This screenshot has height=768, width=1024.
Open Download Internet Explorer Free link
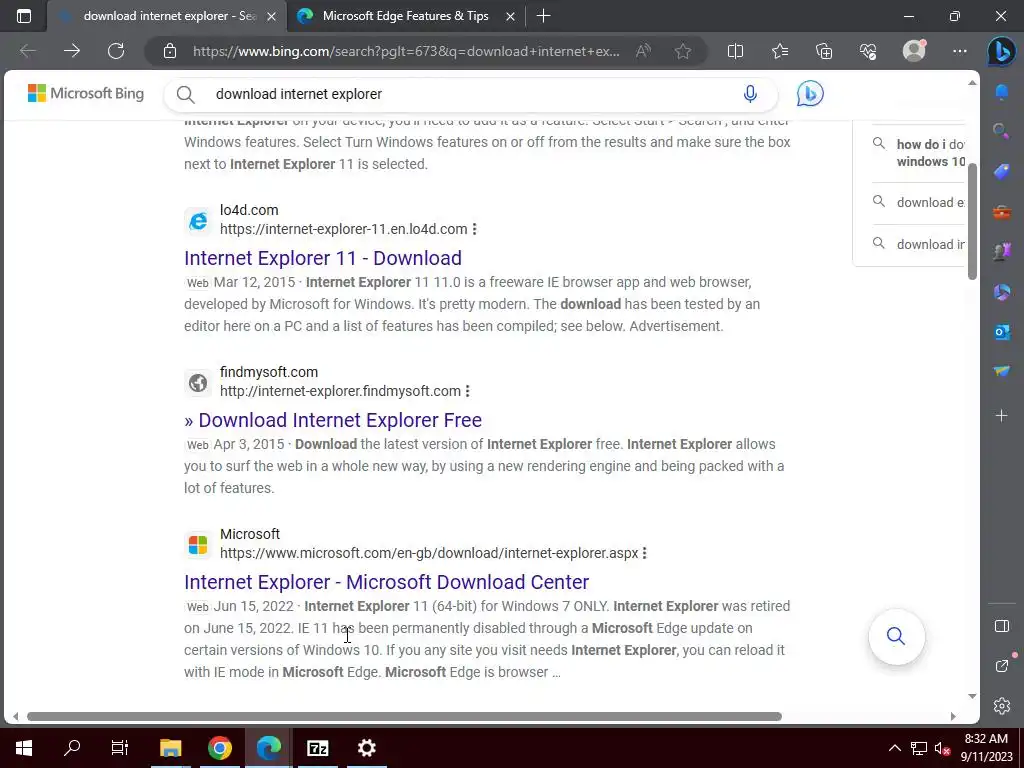click(x=333, y=420)
